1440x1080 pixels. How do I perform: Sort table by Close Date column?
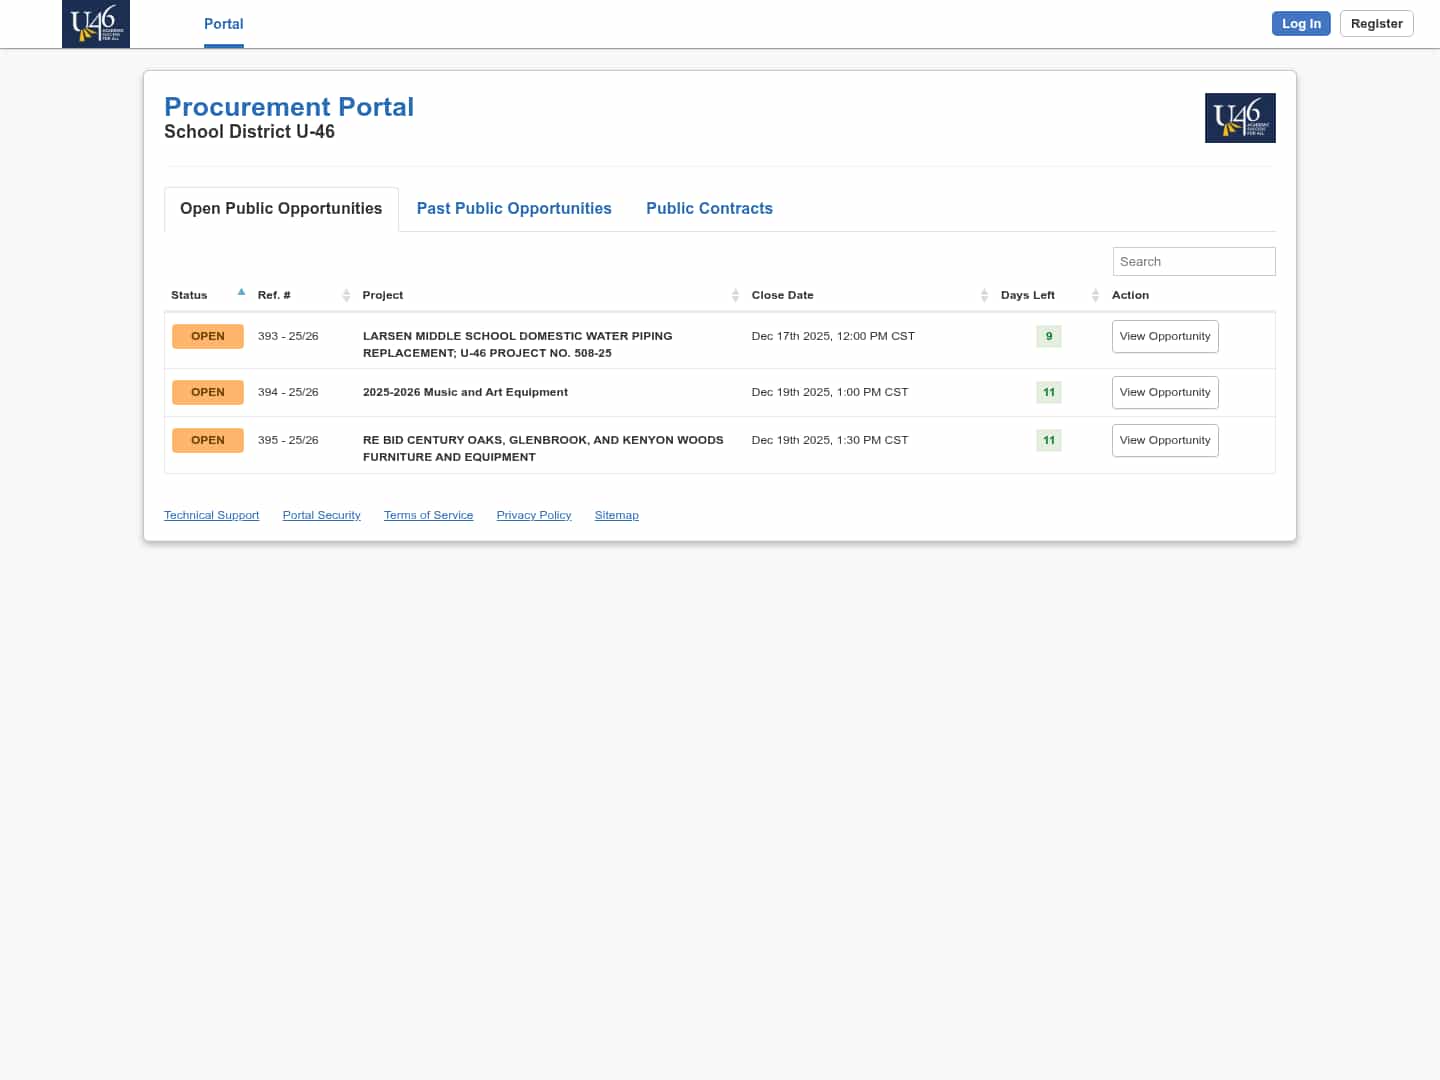point(984,295)
